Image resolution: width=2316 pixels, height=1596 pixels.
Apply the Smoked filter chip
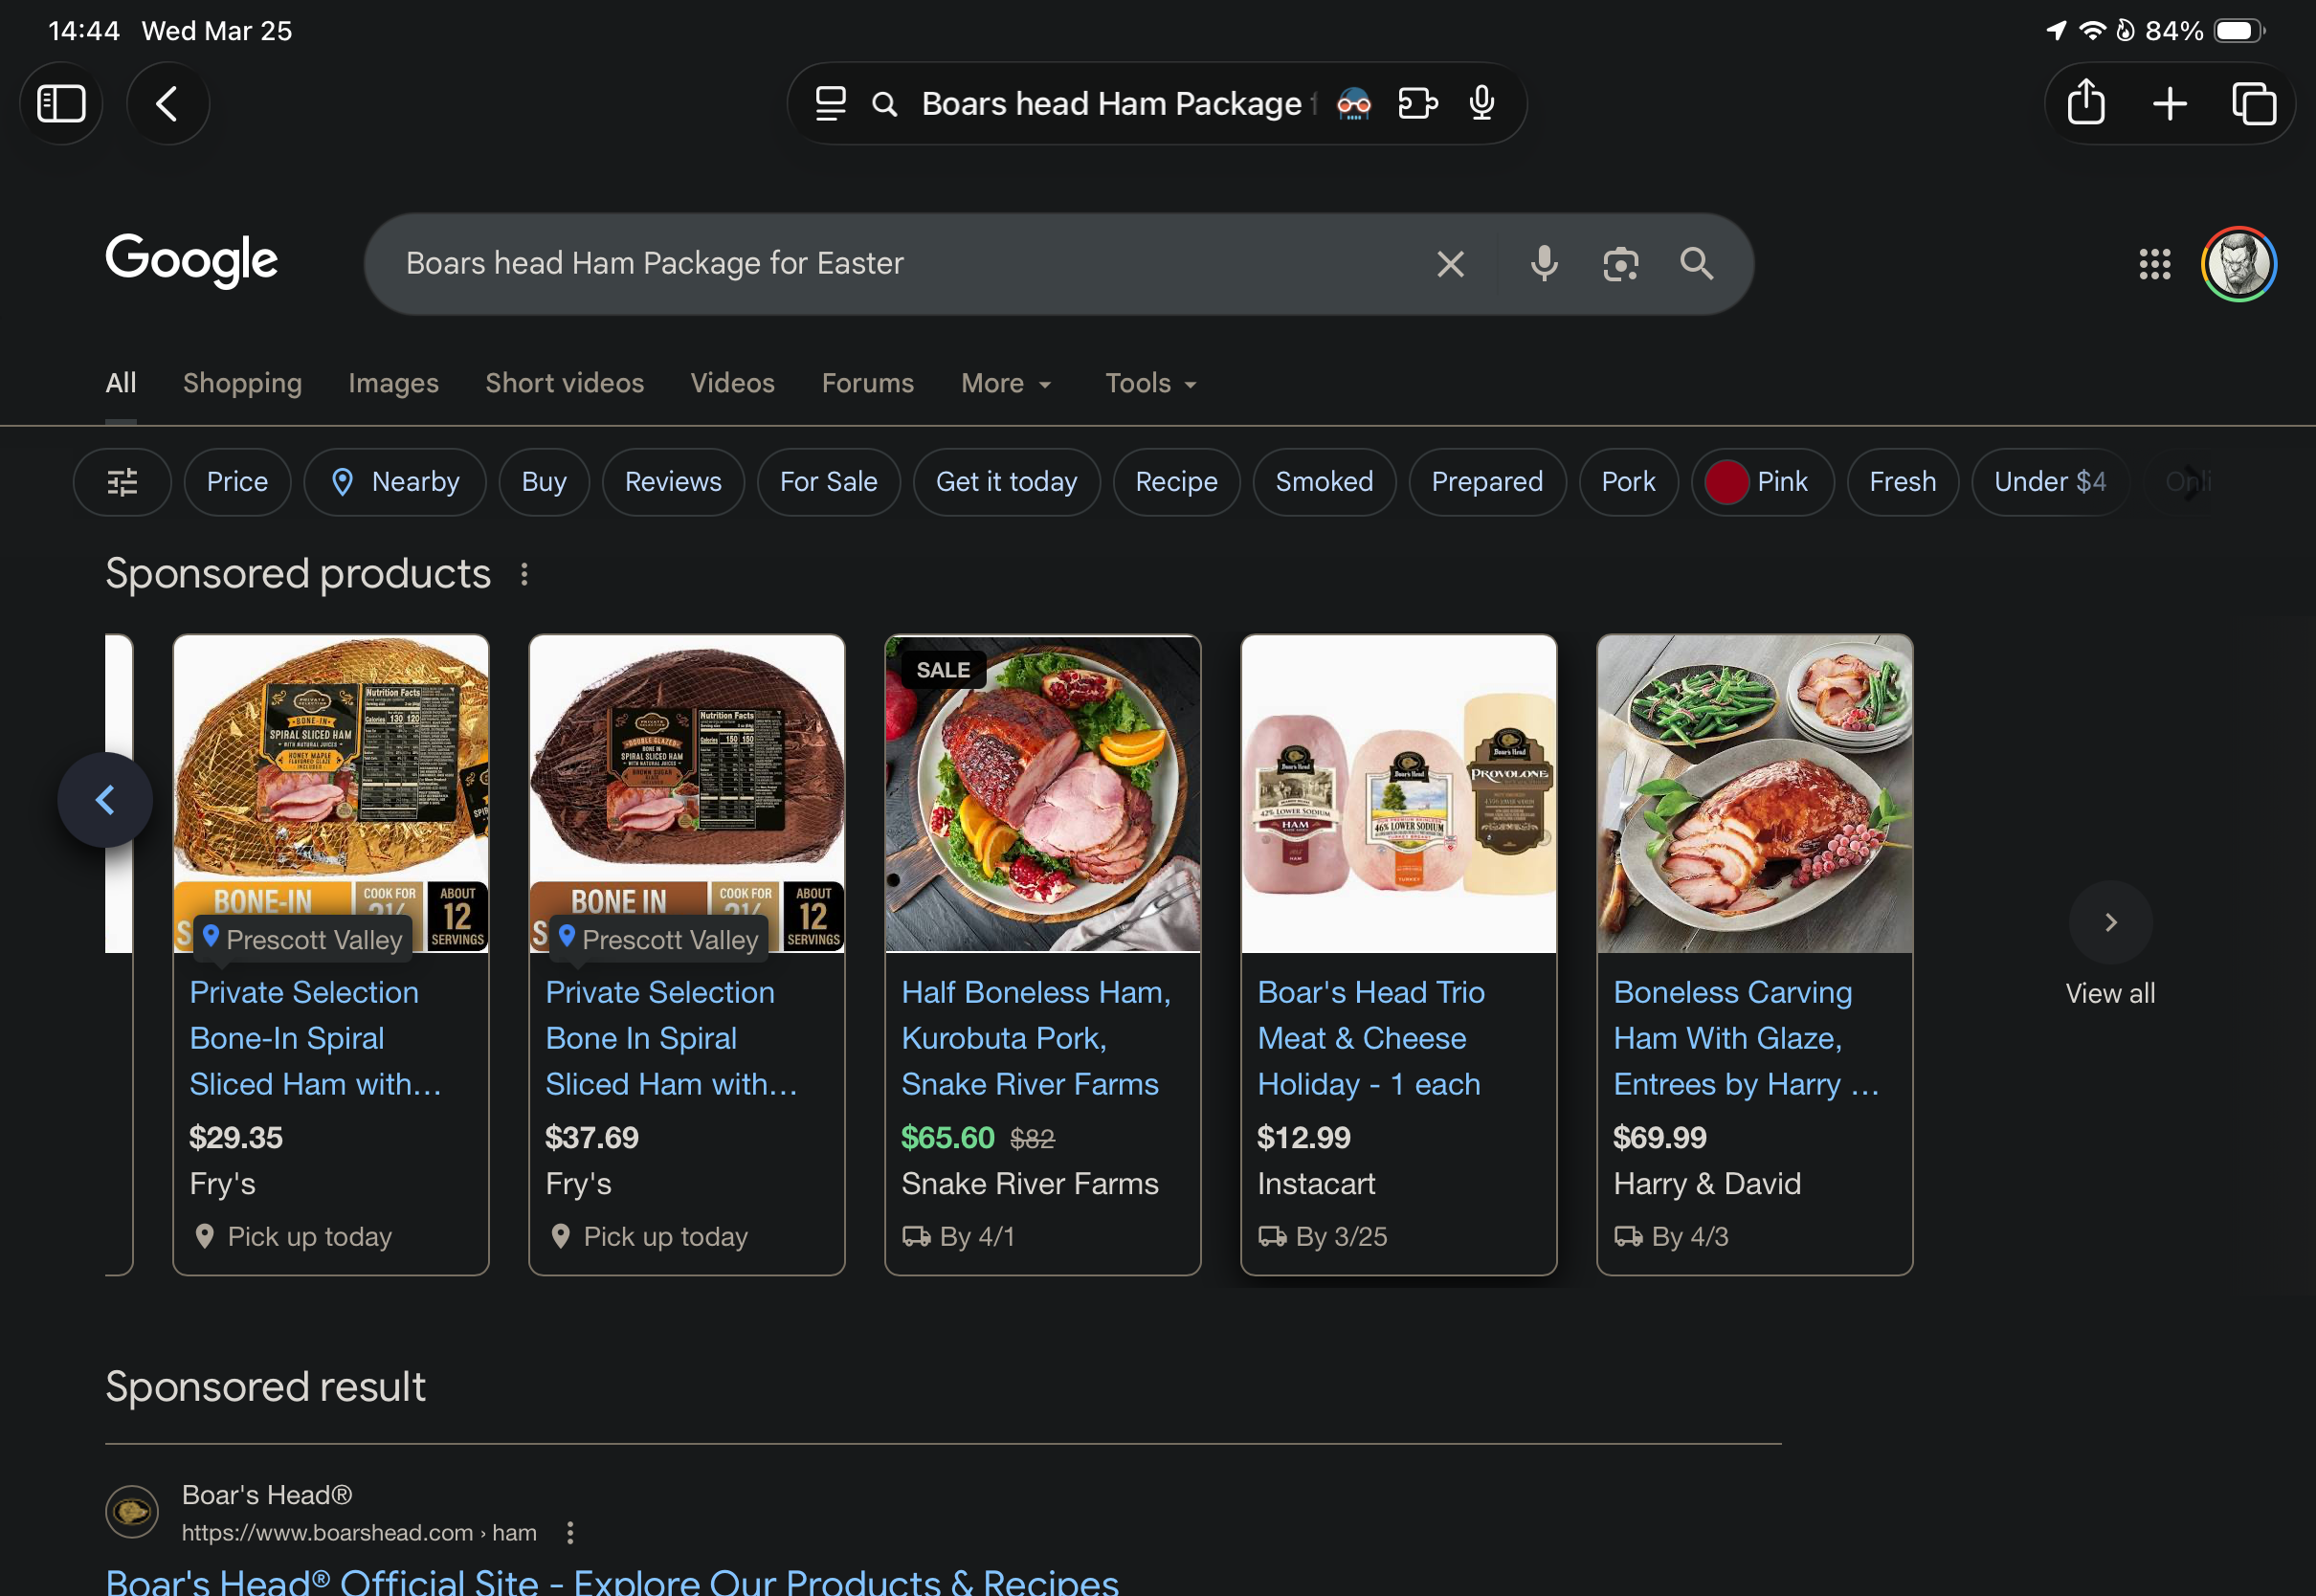1324,482
